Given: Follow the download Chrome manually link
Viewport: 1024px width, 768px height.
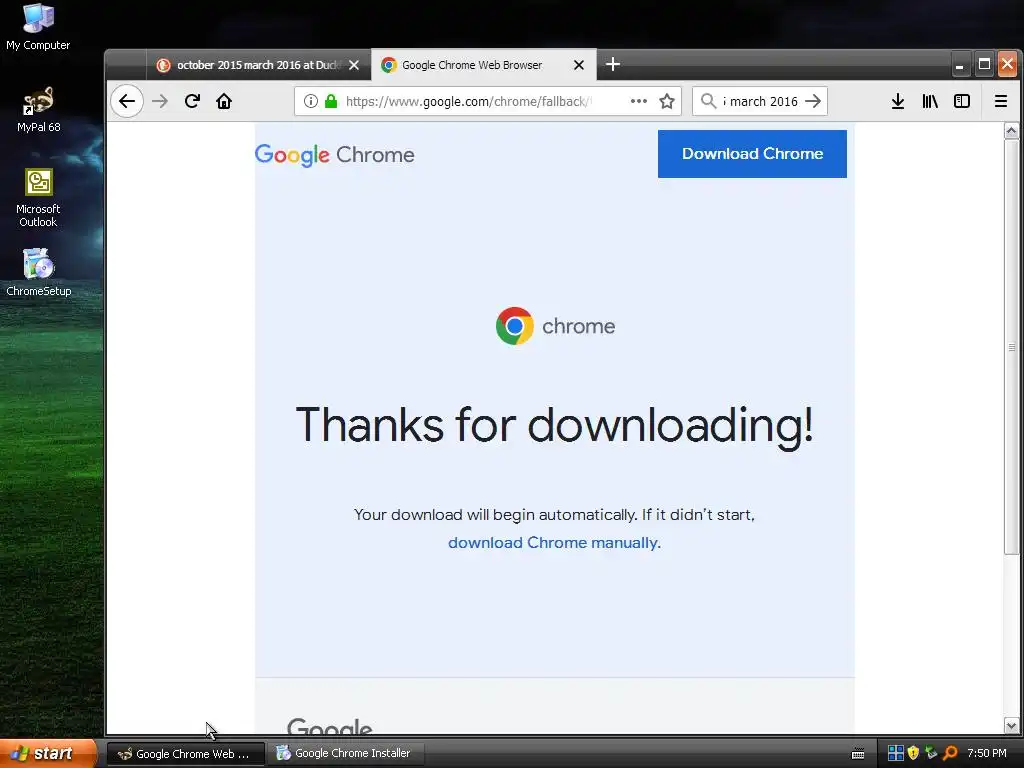Looking at the screenshot, I should (552, 543).
